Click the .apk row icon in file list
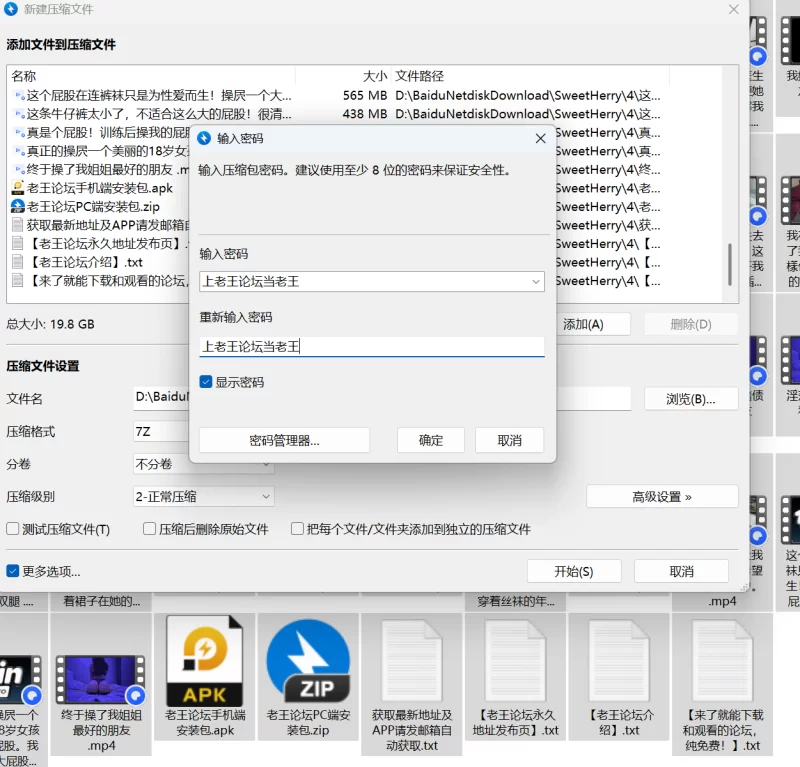The image size is (800, 767). 18,188
